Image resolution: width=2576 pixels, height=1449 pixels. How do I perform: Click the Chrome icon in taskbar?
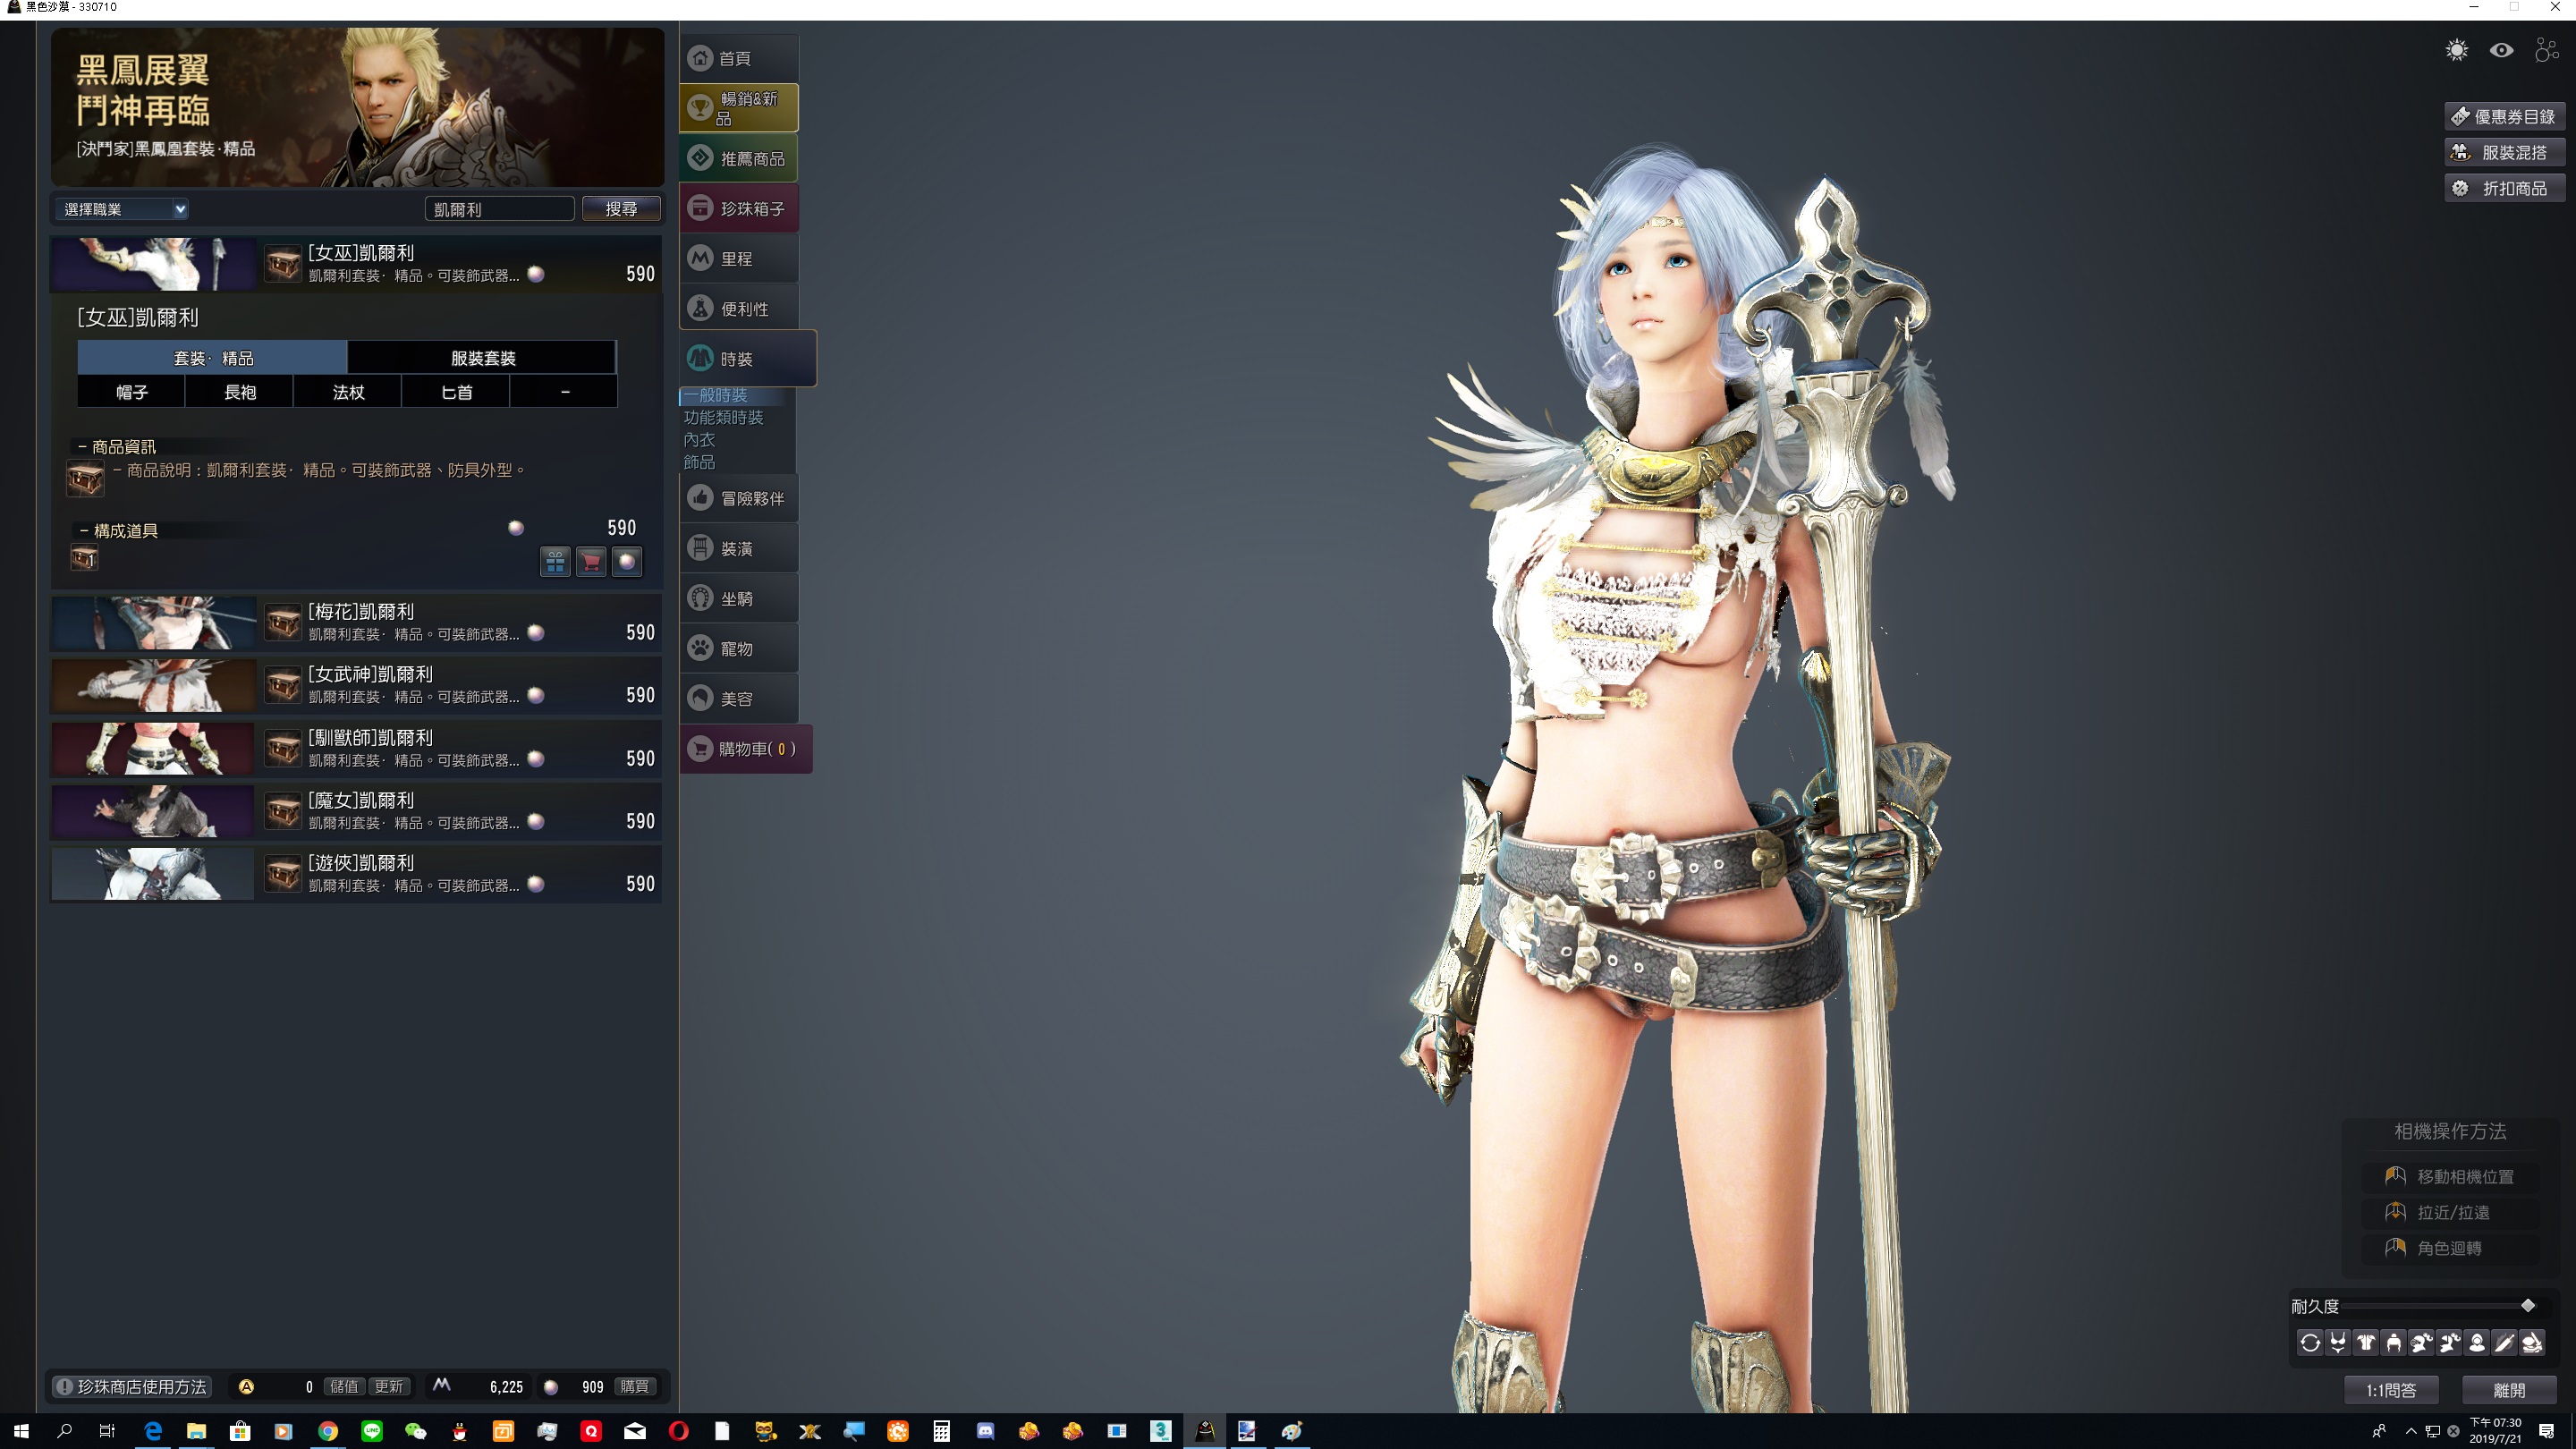(328, 1431)
